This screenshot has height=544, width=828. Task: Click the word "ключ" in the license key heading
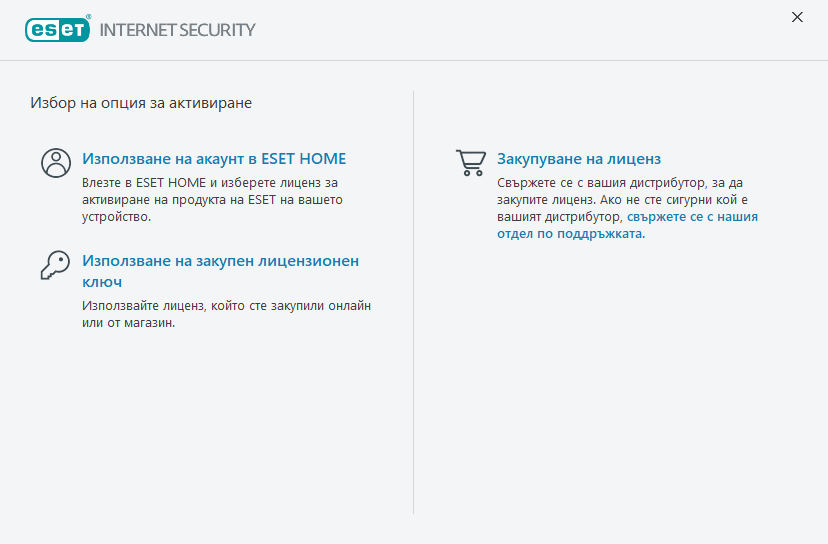(102, 282)
